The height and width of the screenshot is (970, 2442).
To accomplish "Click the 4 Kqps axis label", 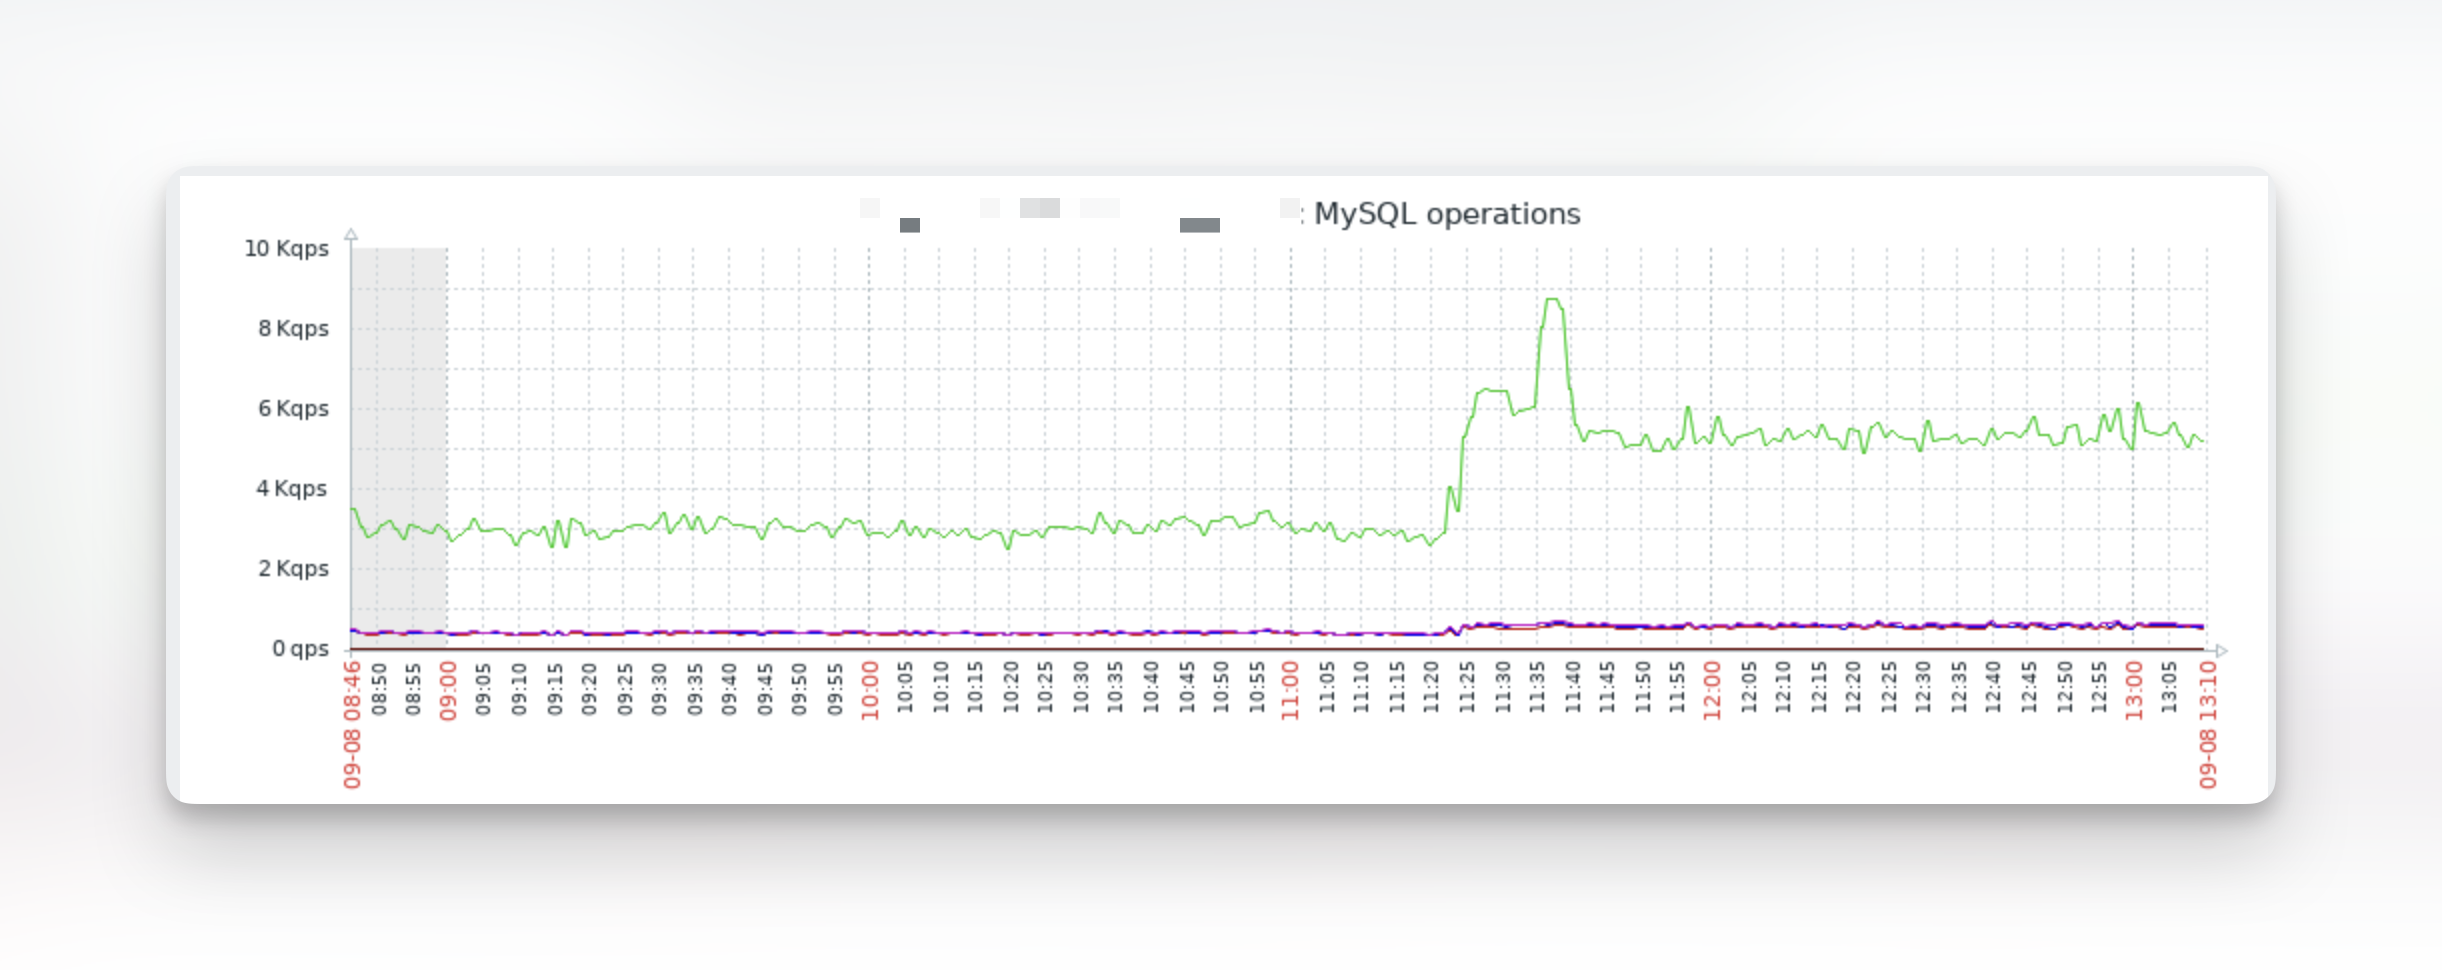I will pyautogui.click(x=291, y=489).
